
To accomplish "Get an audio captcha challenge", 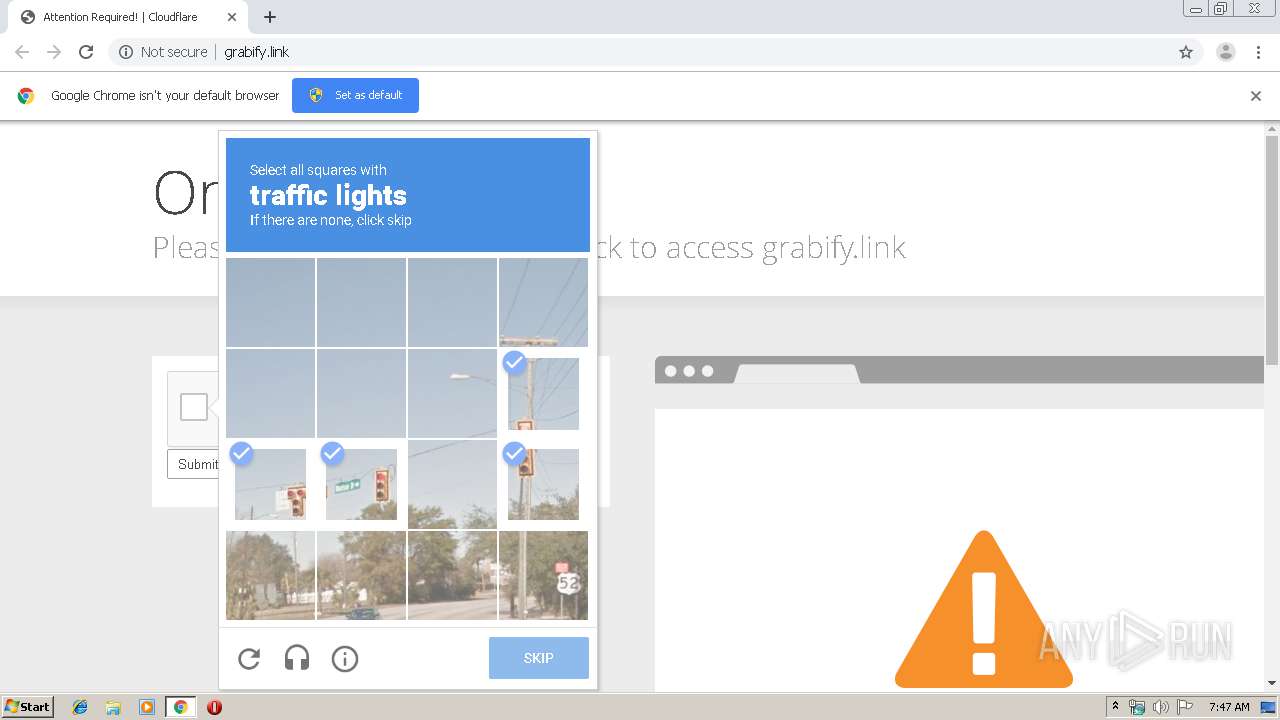I will (x=297, y=658).
